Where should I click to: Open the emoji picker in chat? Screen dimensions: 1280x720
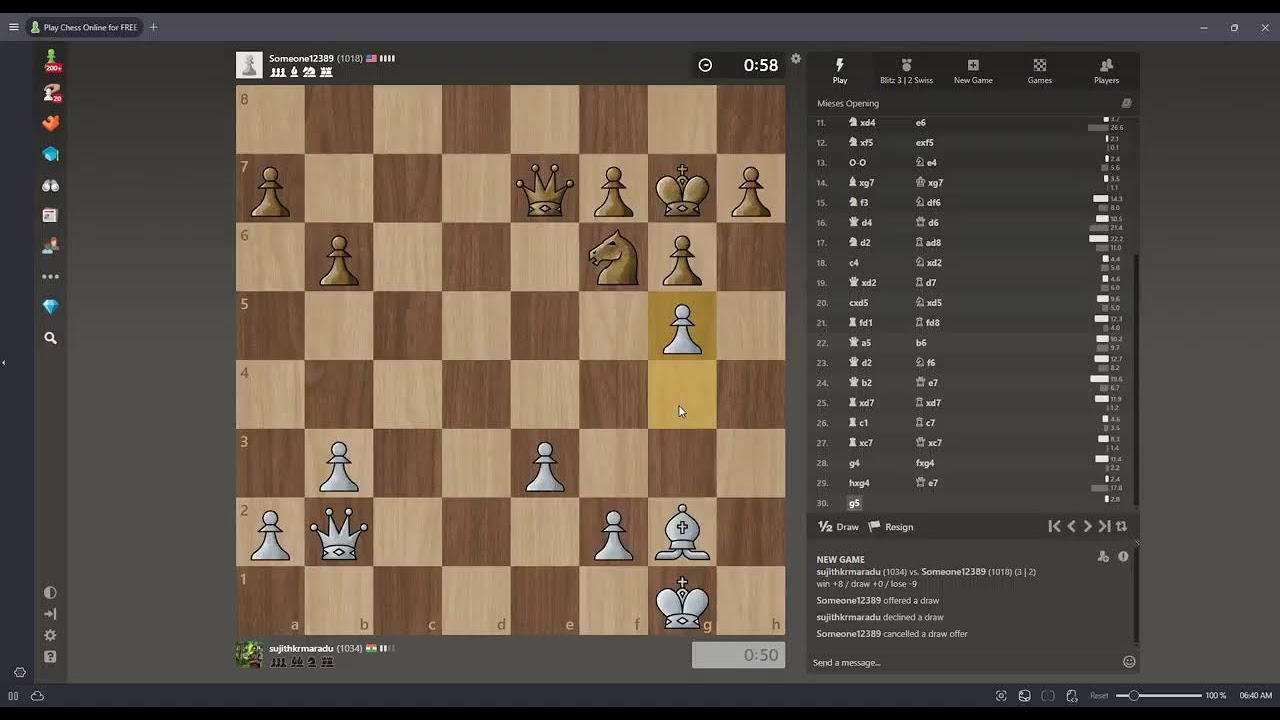pyautogui.click(x=1129, y=662)
